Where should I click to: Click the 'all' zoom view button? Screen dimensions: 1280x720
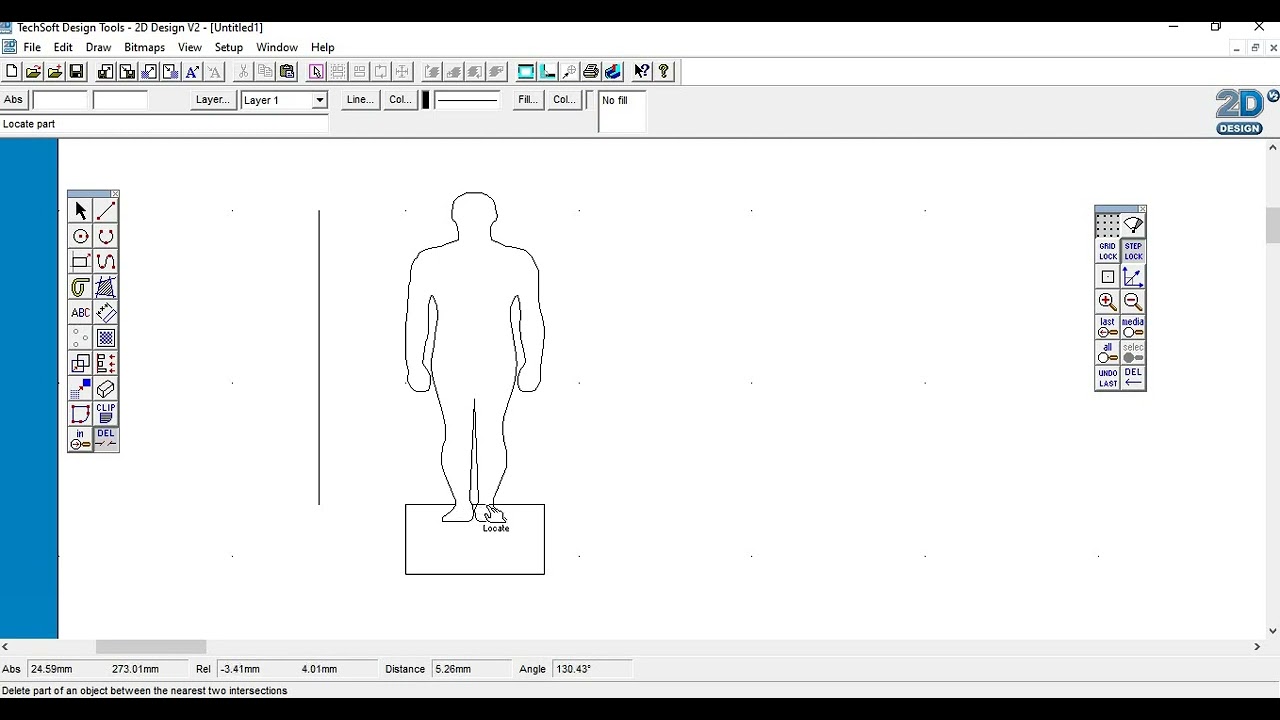1108,353
